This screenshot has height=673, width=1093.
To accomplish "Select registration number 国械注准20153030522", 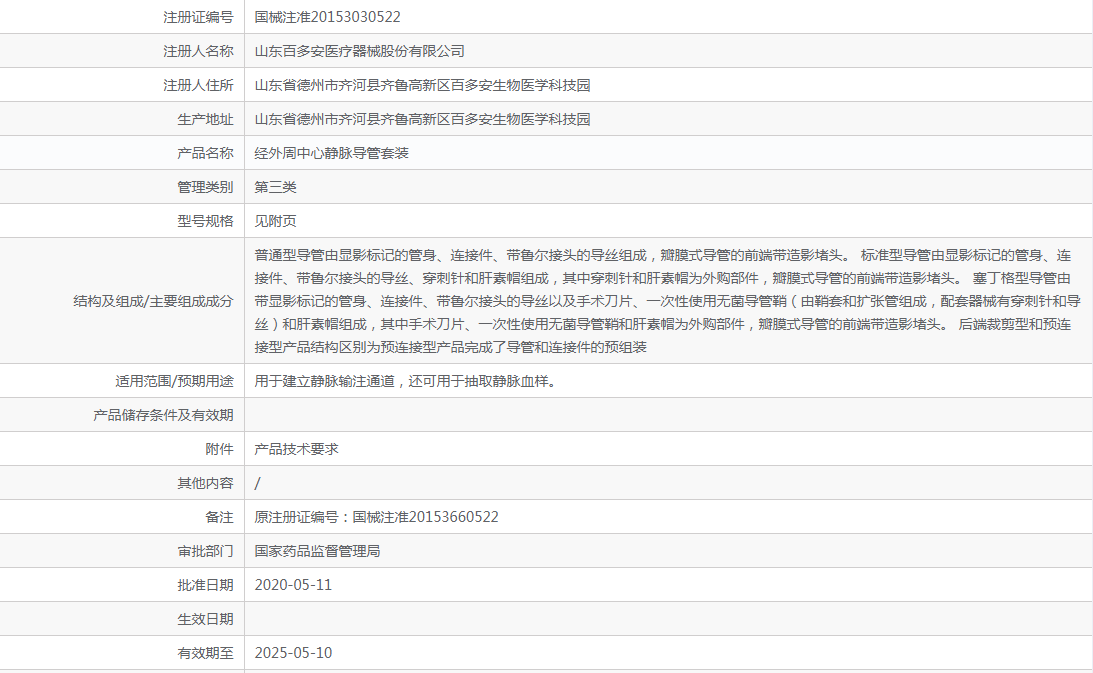I will click(328, 17).
